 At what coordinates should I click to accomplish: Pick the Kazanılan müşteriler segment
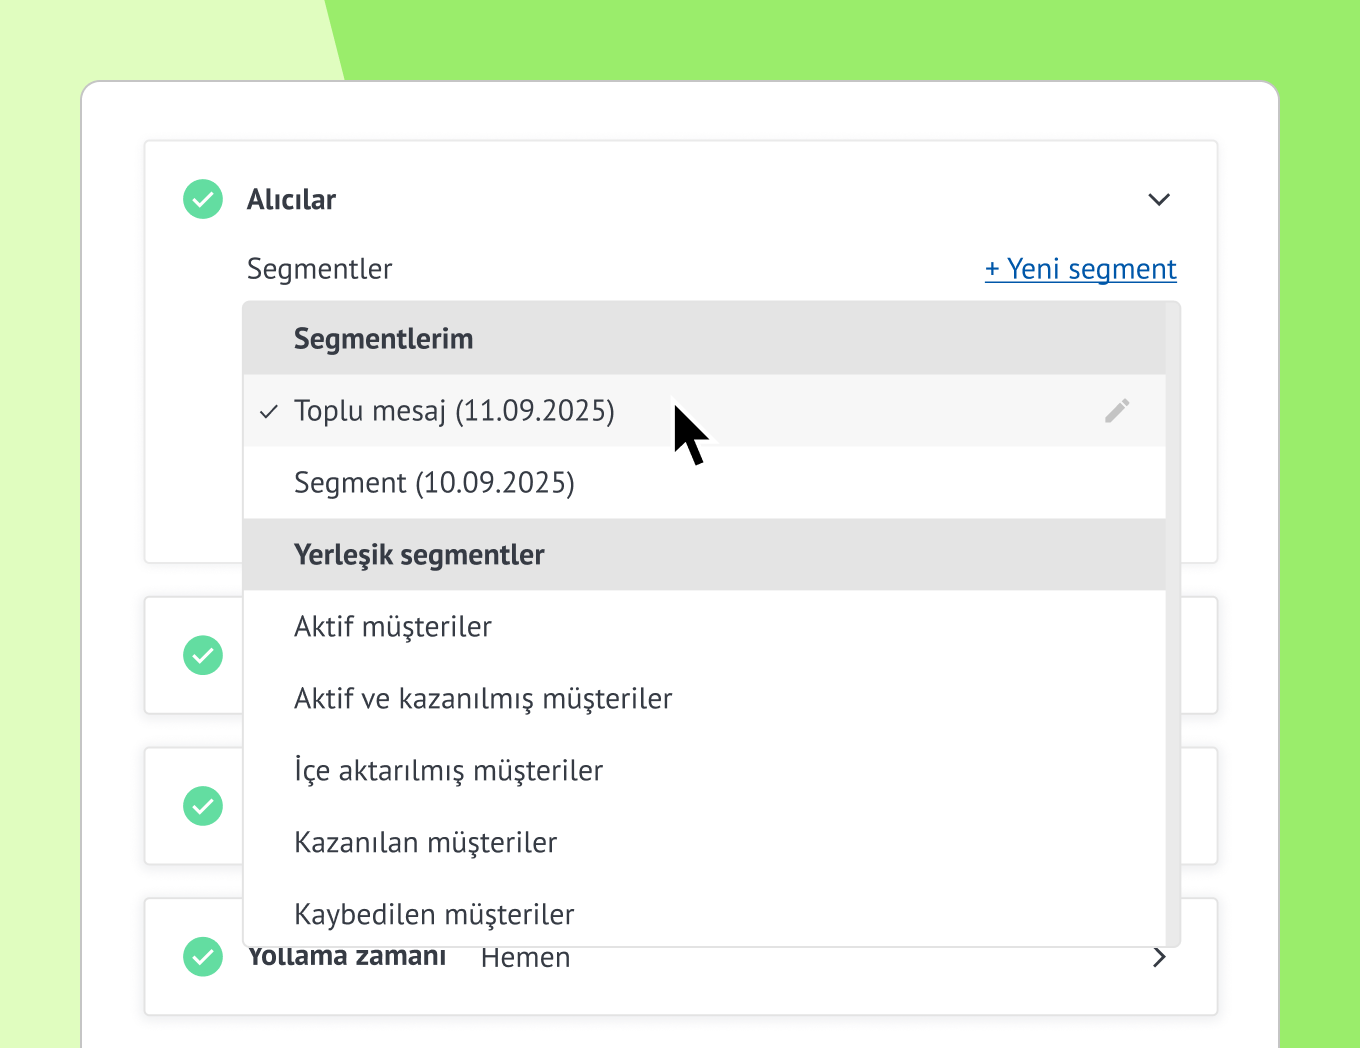426,843
